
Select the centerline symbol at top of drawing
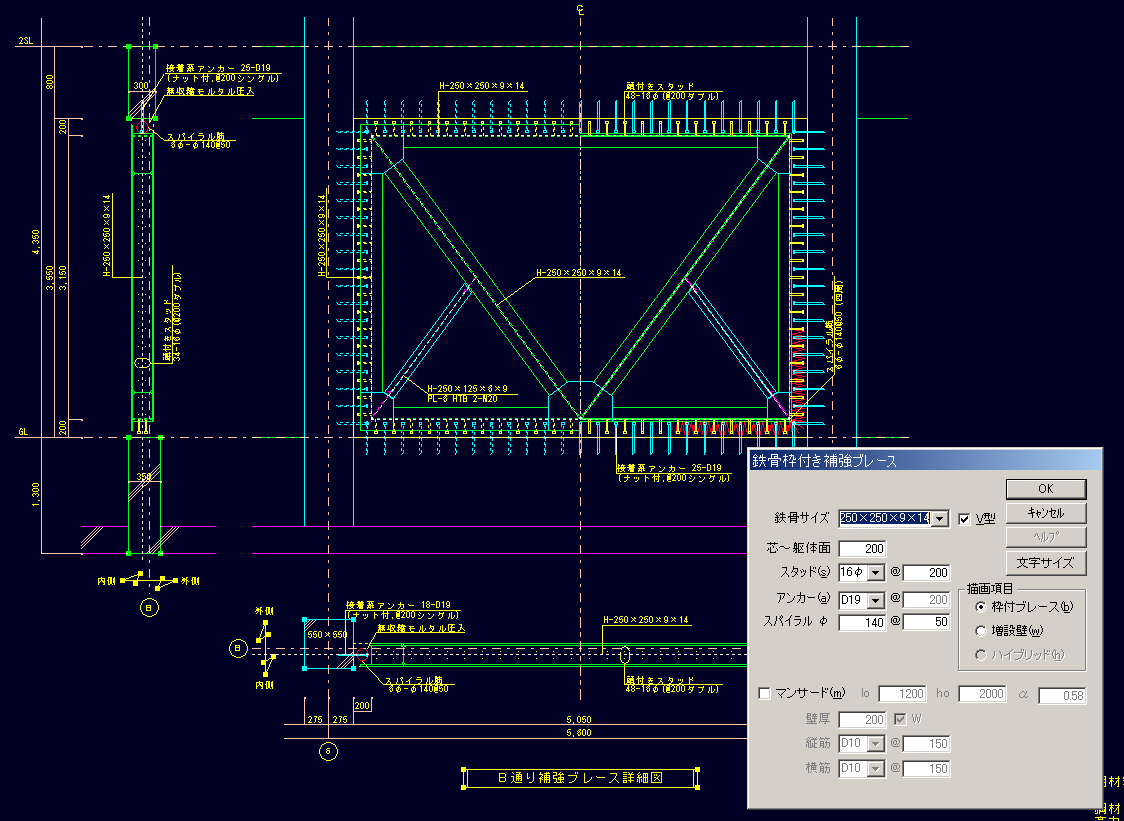coord(580,10)
